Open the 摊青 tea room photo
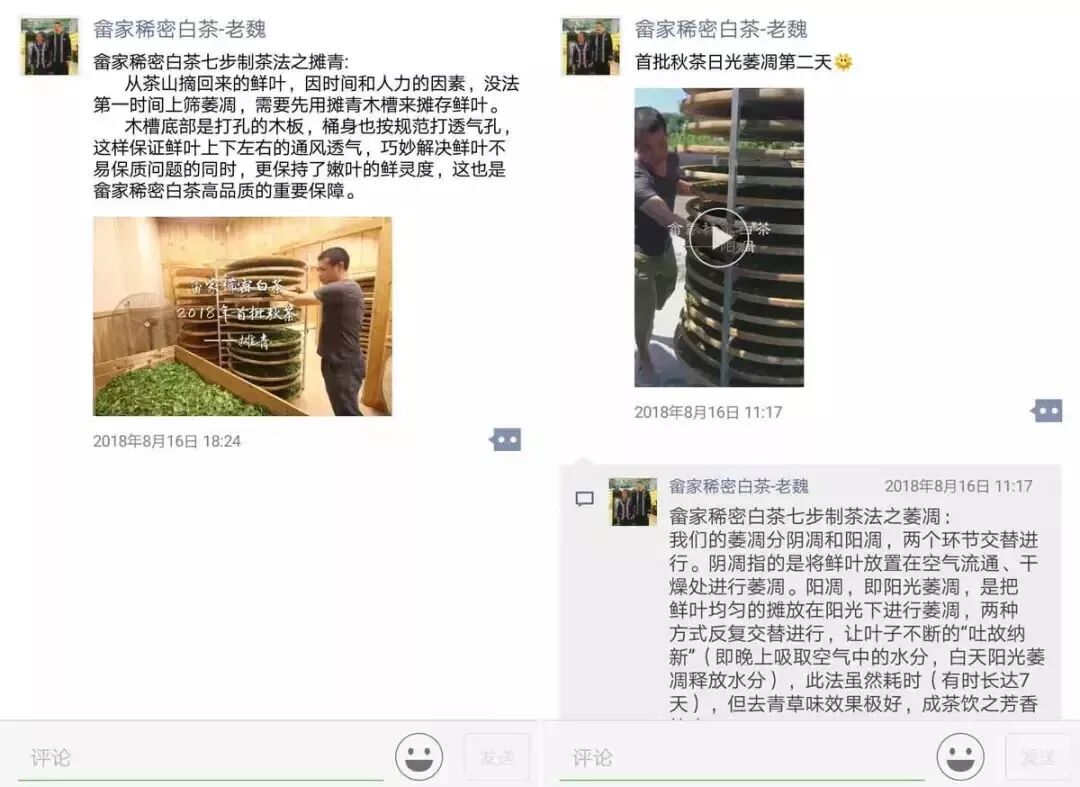Viewport: 1080px width, 787px height. point(242,316)
